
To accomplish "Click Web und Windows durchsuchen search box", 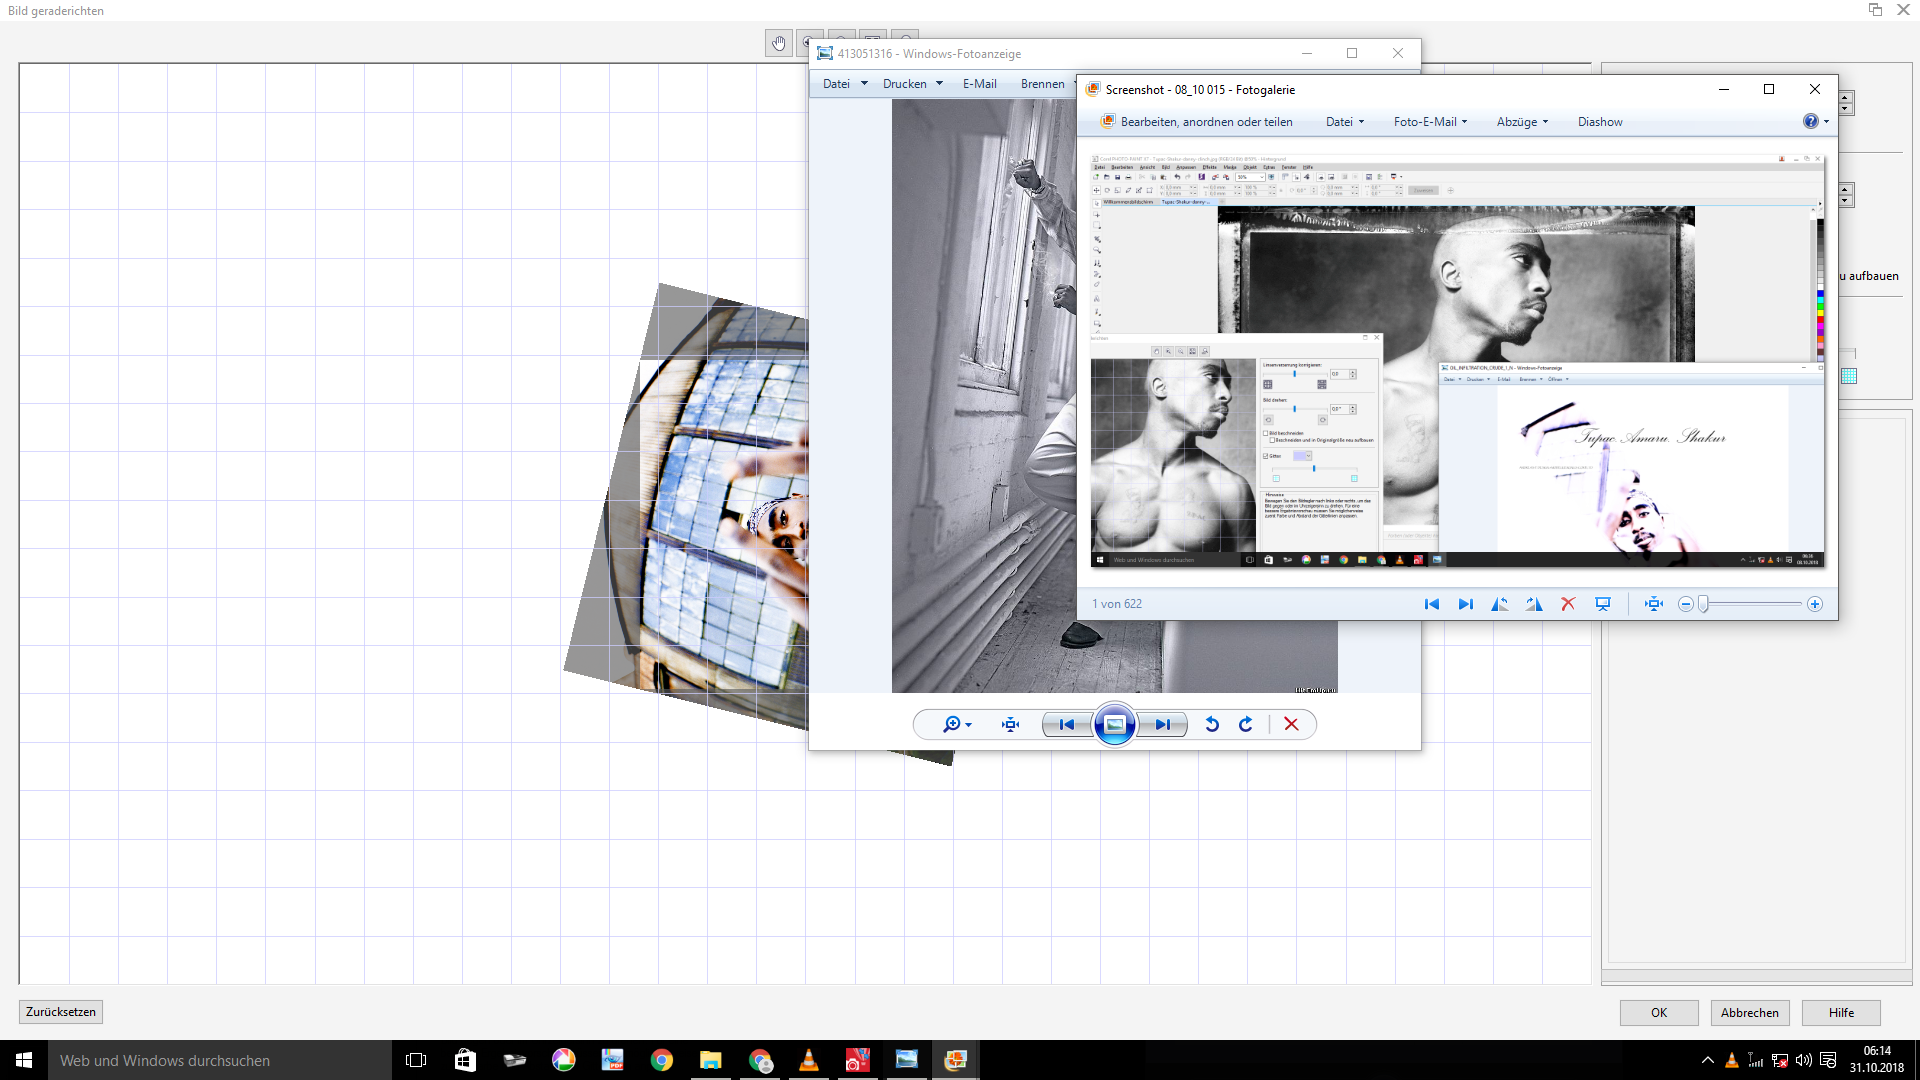I will (x=220, y=1060).
